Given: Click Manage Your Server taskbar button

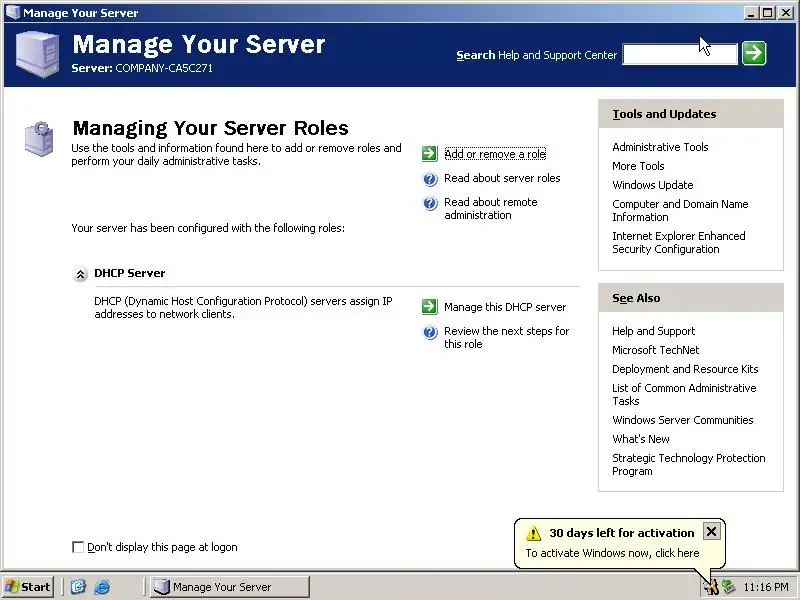Looking at the screenshot, I should [230, 587].
